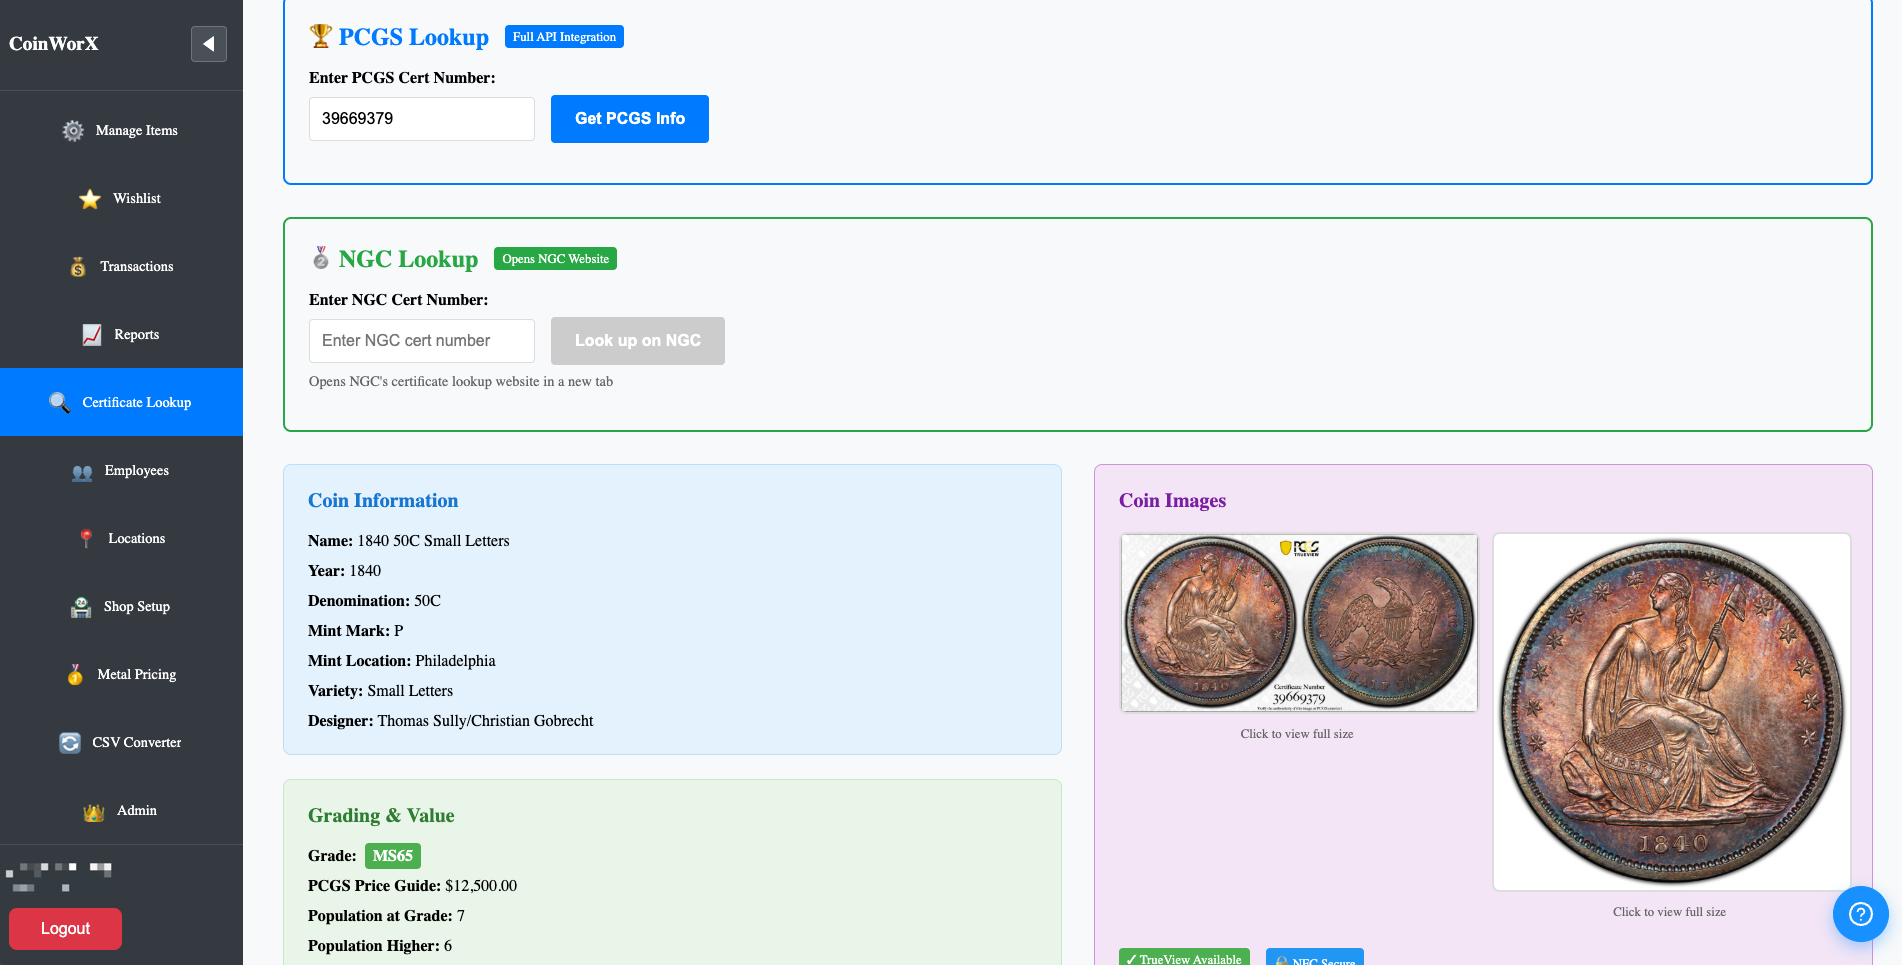Click the Enter PCGS Cert Number label
Viewport: 1902px width, 965px height.
(402, 78)
